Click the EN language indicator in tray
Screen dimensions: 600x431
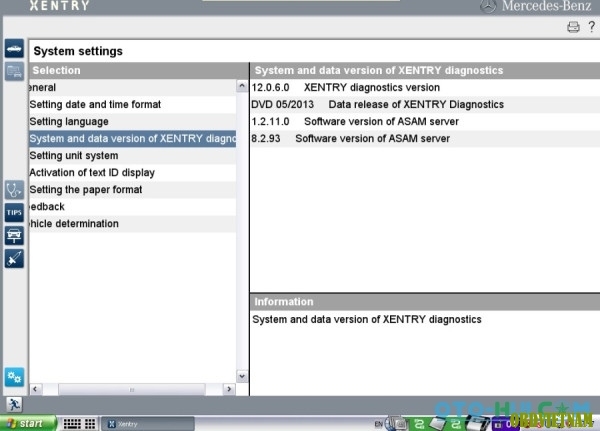tap(378, 424)
